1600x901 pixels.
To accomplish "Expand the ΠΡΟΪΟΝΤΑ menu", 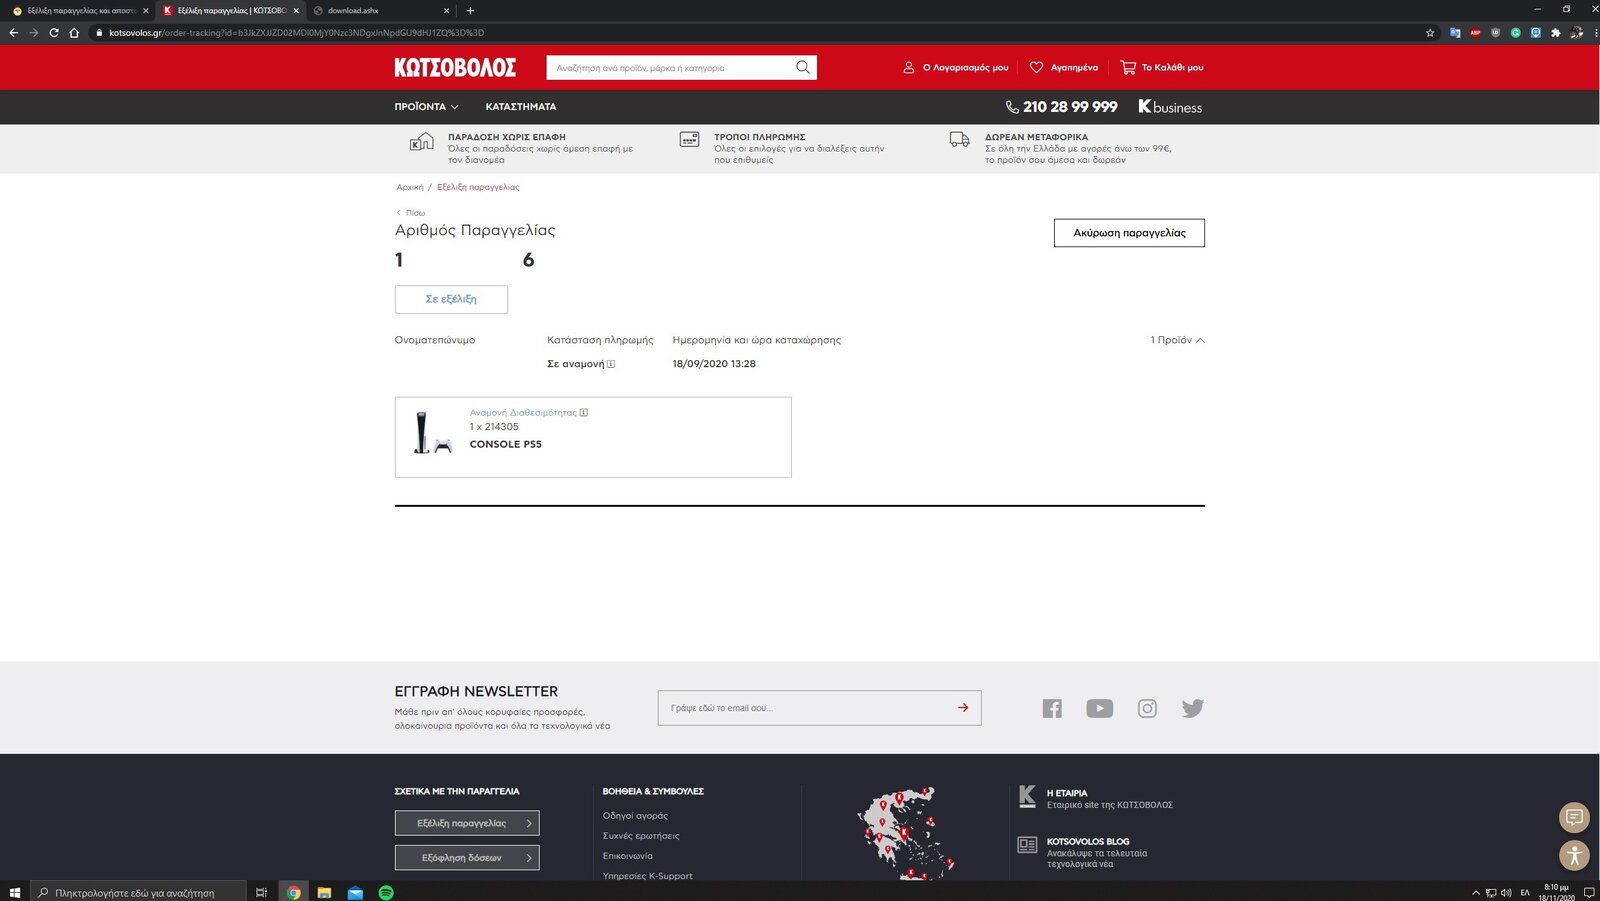I will coord(426,106).
